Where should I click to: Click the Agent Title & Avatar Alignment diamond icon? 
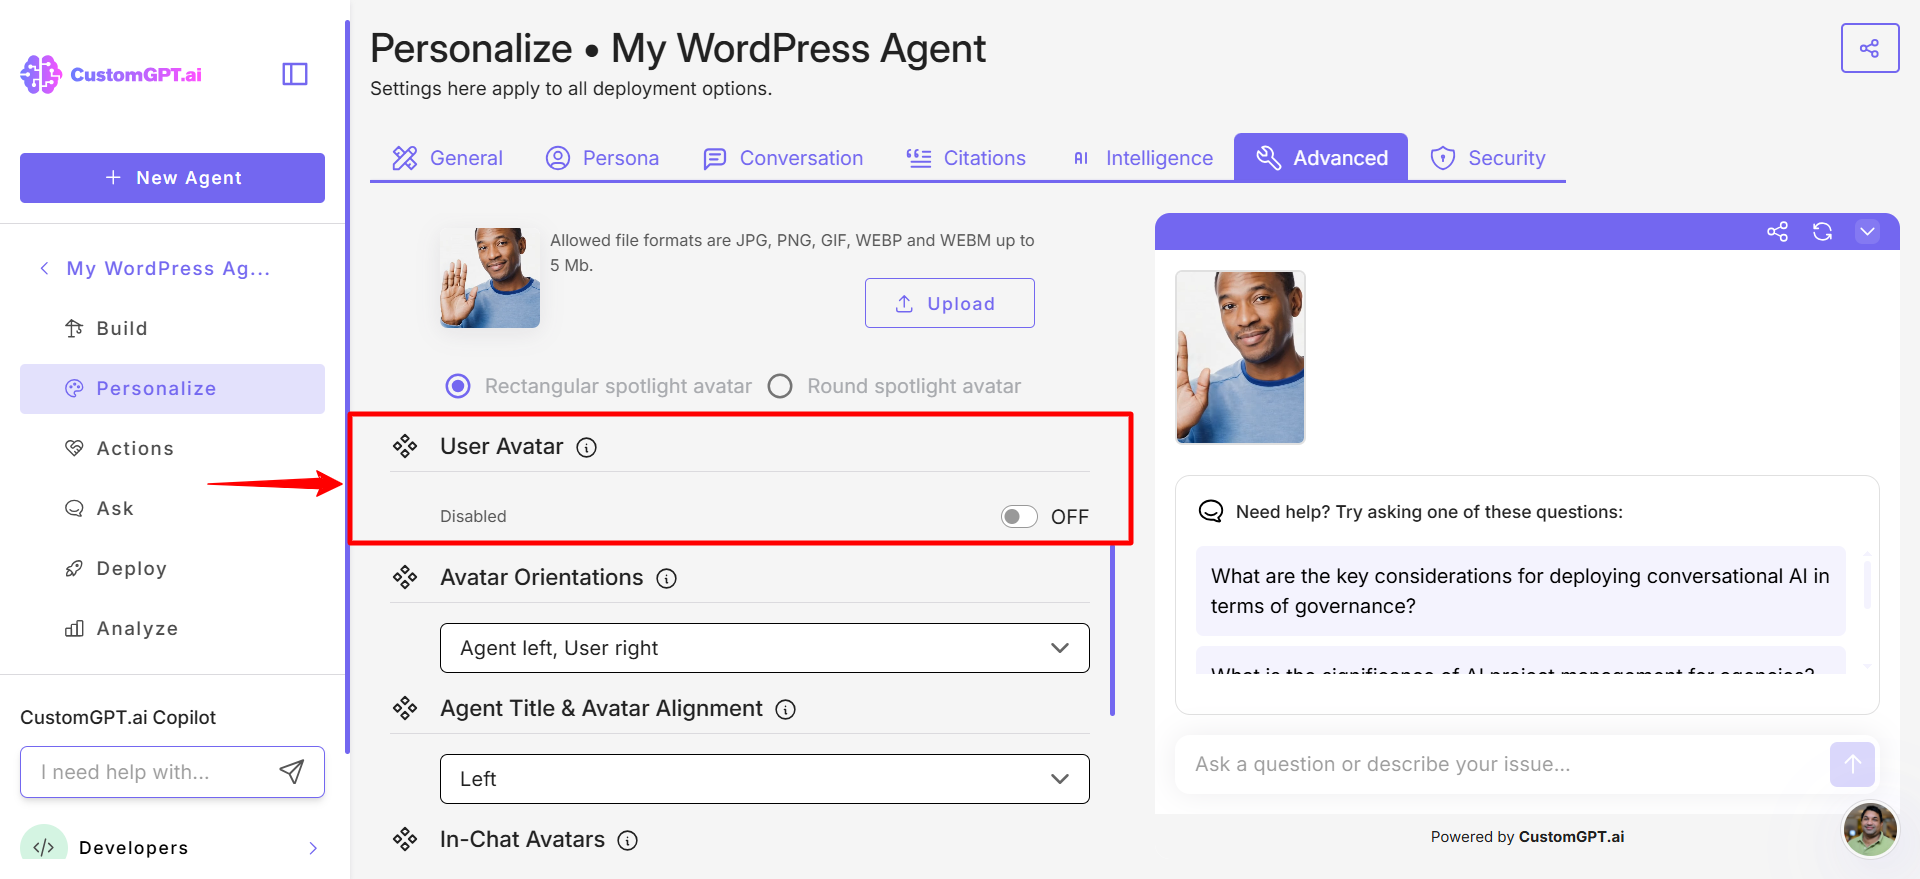tap(405, 708)
